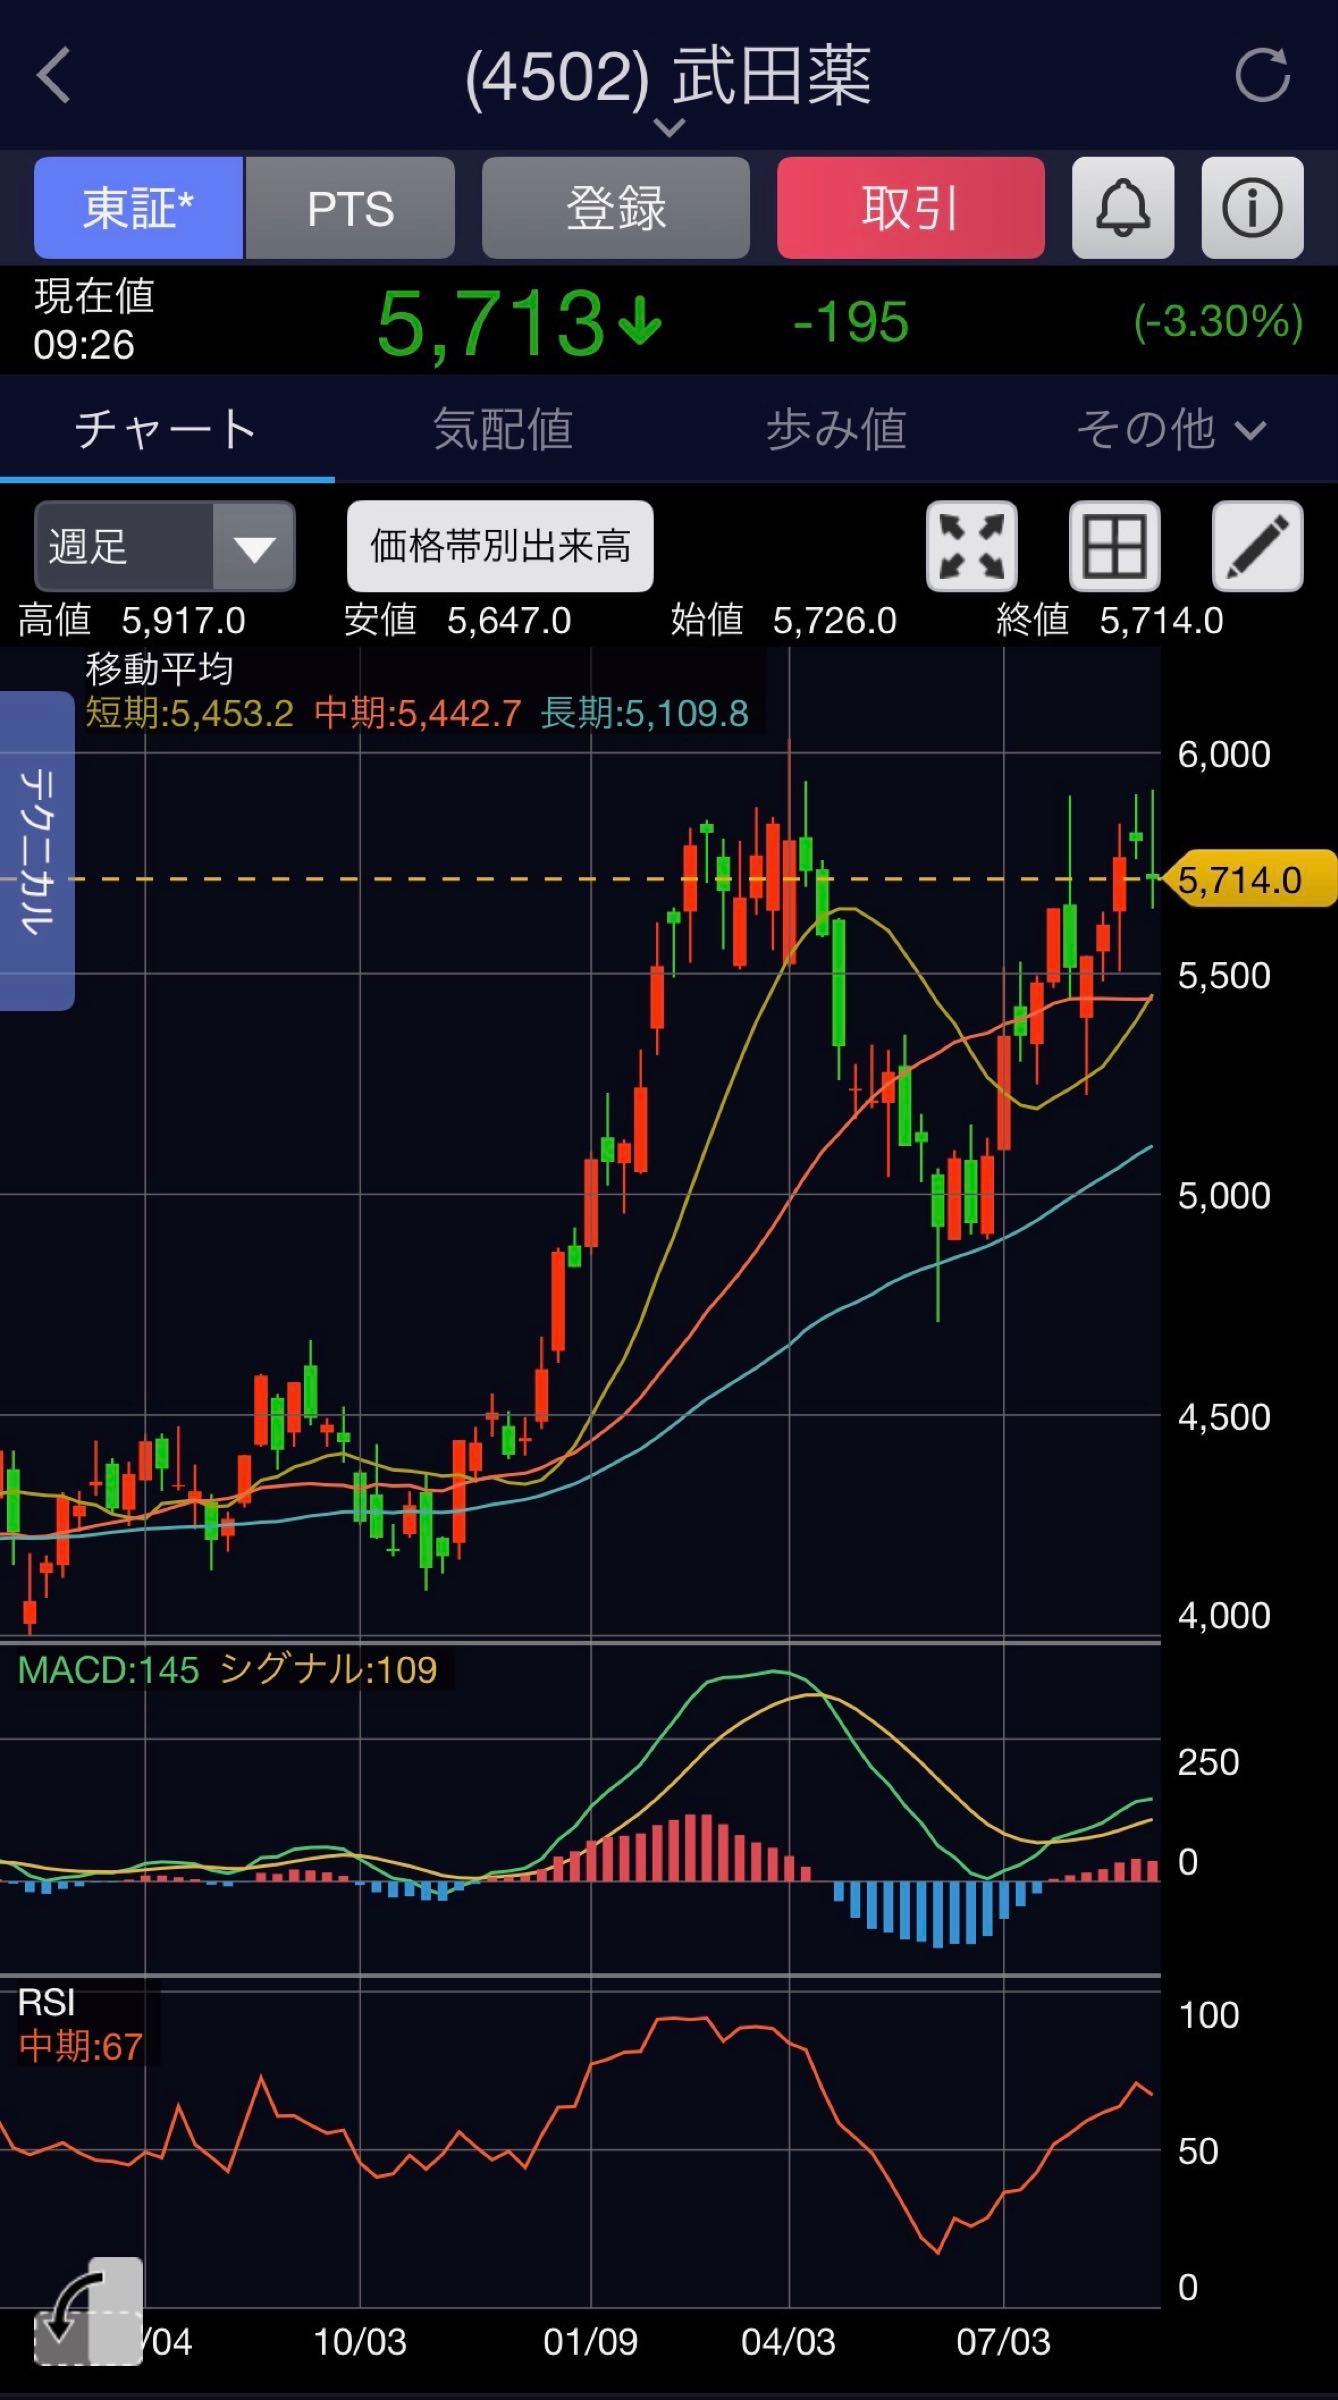This screenshot has height=2400, width=1338.
Task: Tap the 4,500 price axis label
Action: pyautogui.click(x=1224, y=1416)
